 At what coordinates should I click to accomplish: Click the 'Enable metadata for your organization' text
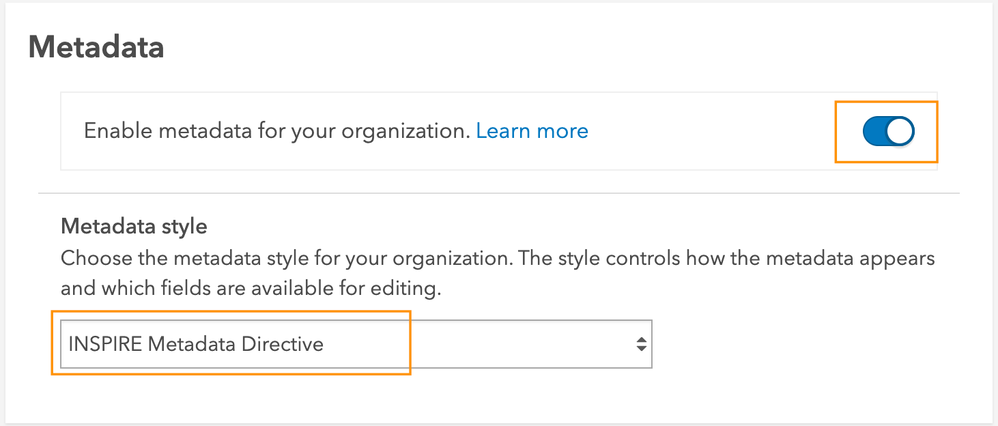point(276,131)
